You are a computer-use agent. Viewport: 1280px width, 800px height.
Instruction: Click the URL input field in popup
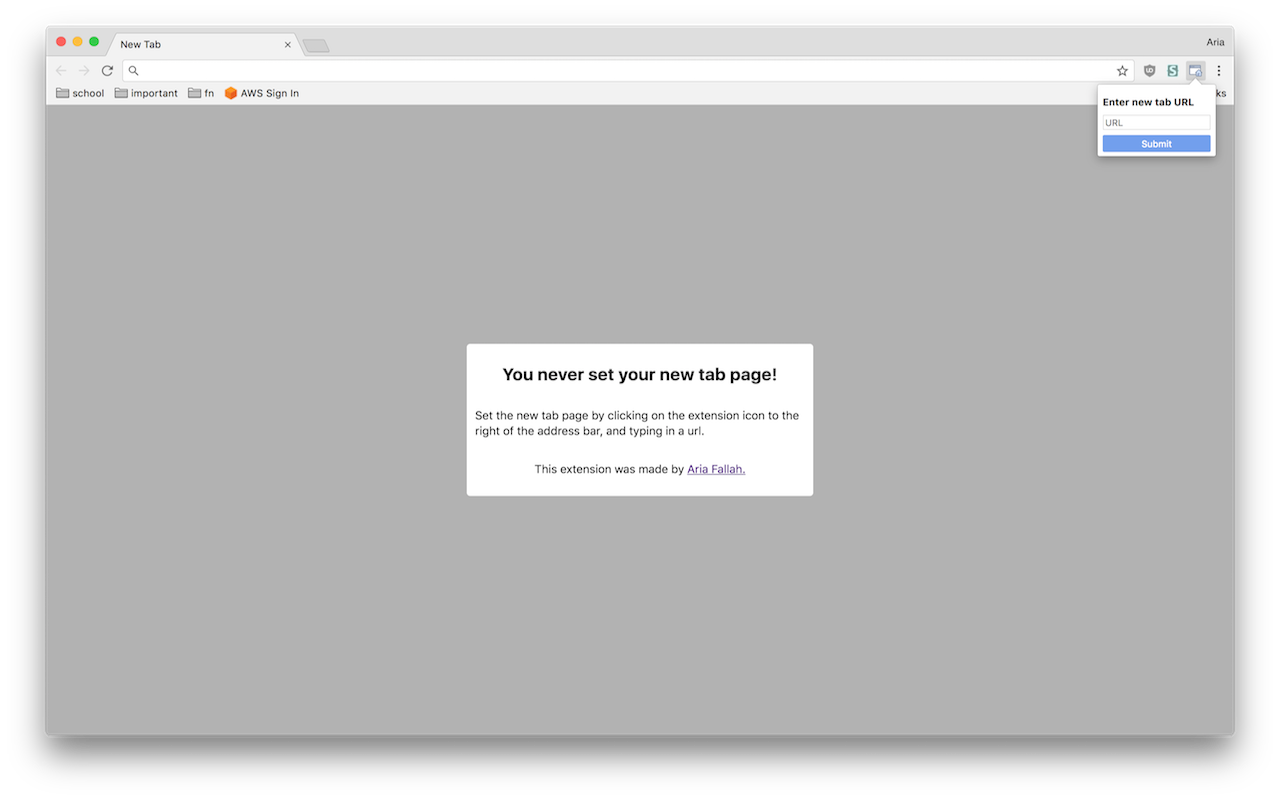click(1156, 123)
